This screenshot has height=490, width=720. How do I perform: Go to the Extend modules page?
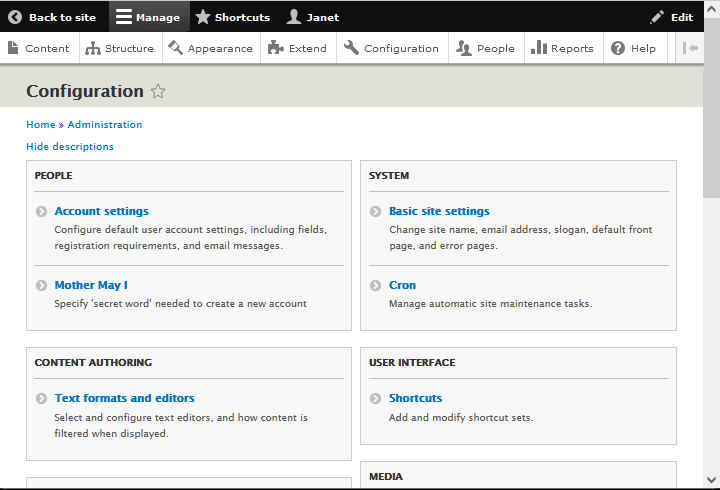[x=297, y=48]
